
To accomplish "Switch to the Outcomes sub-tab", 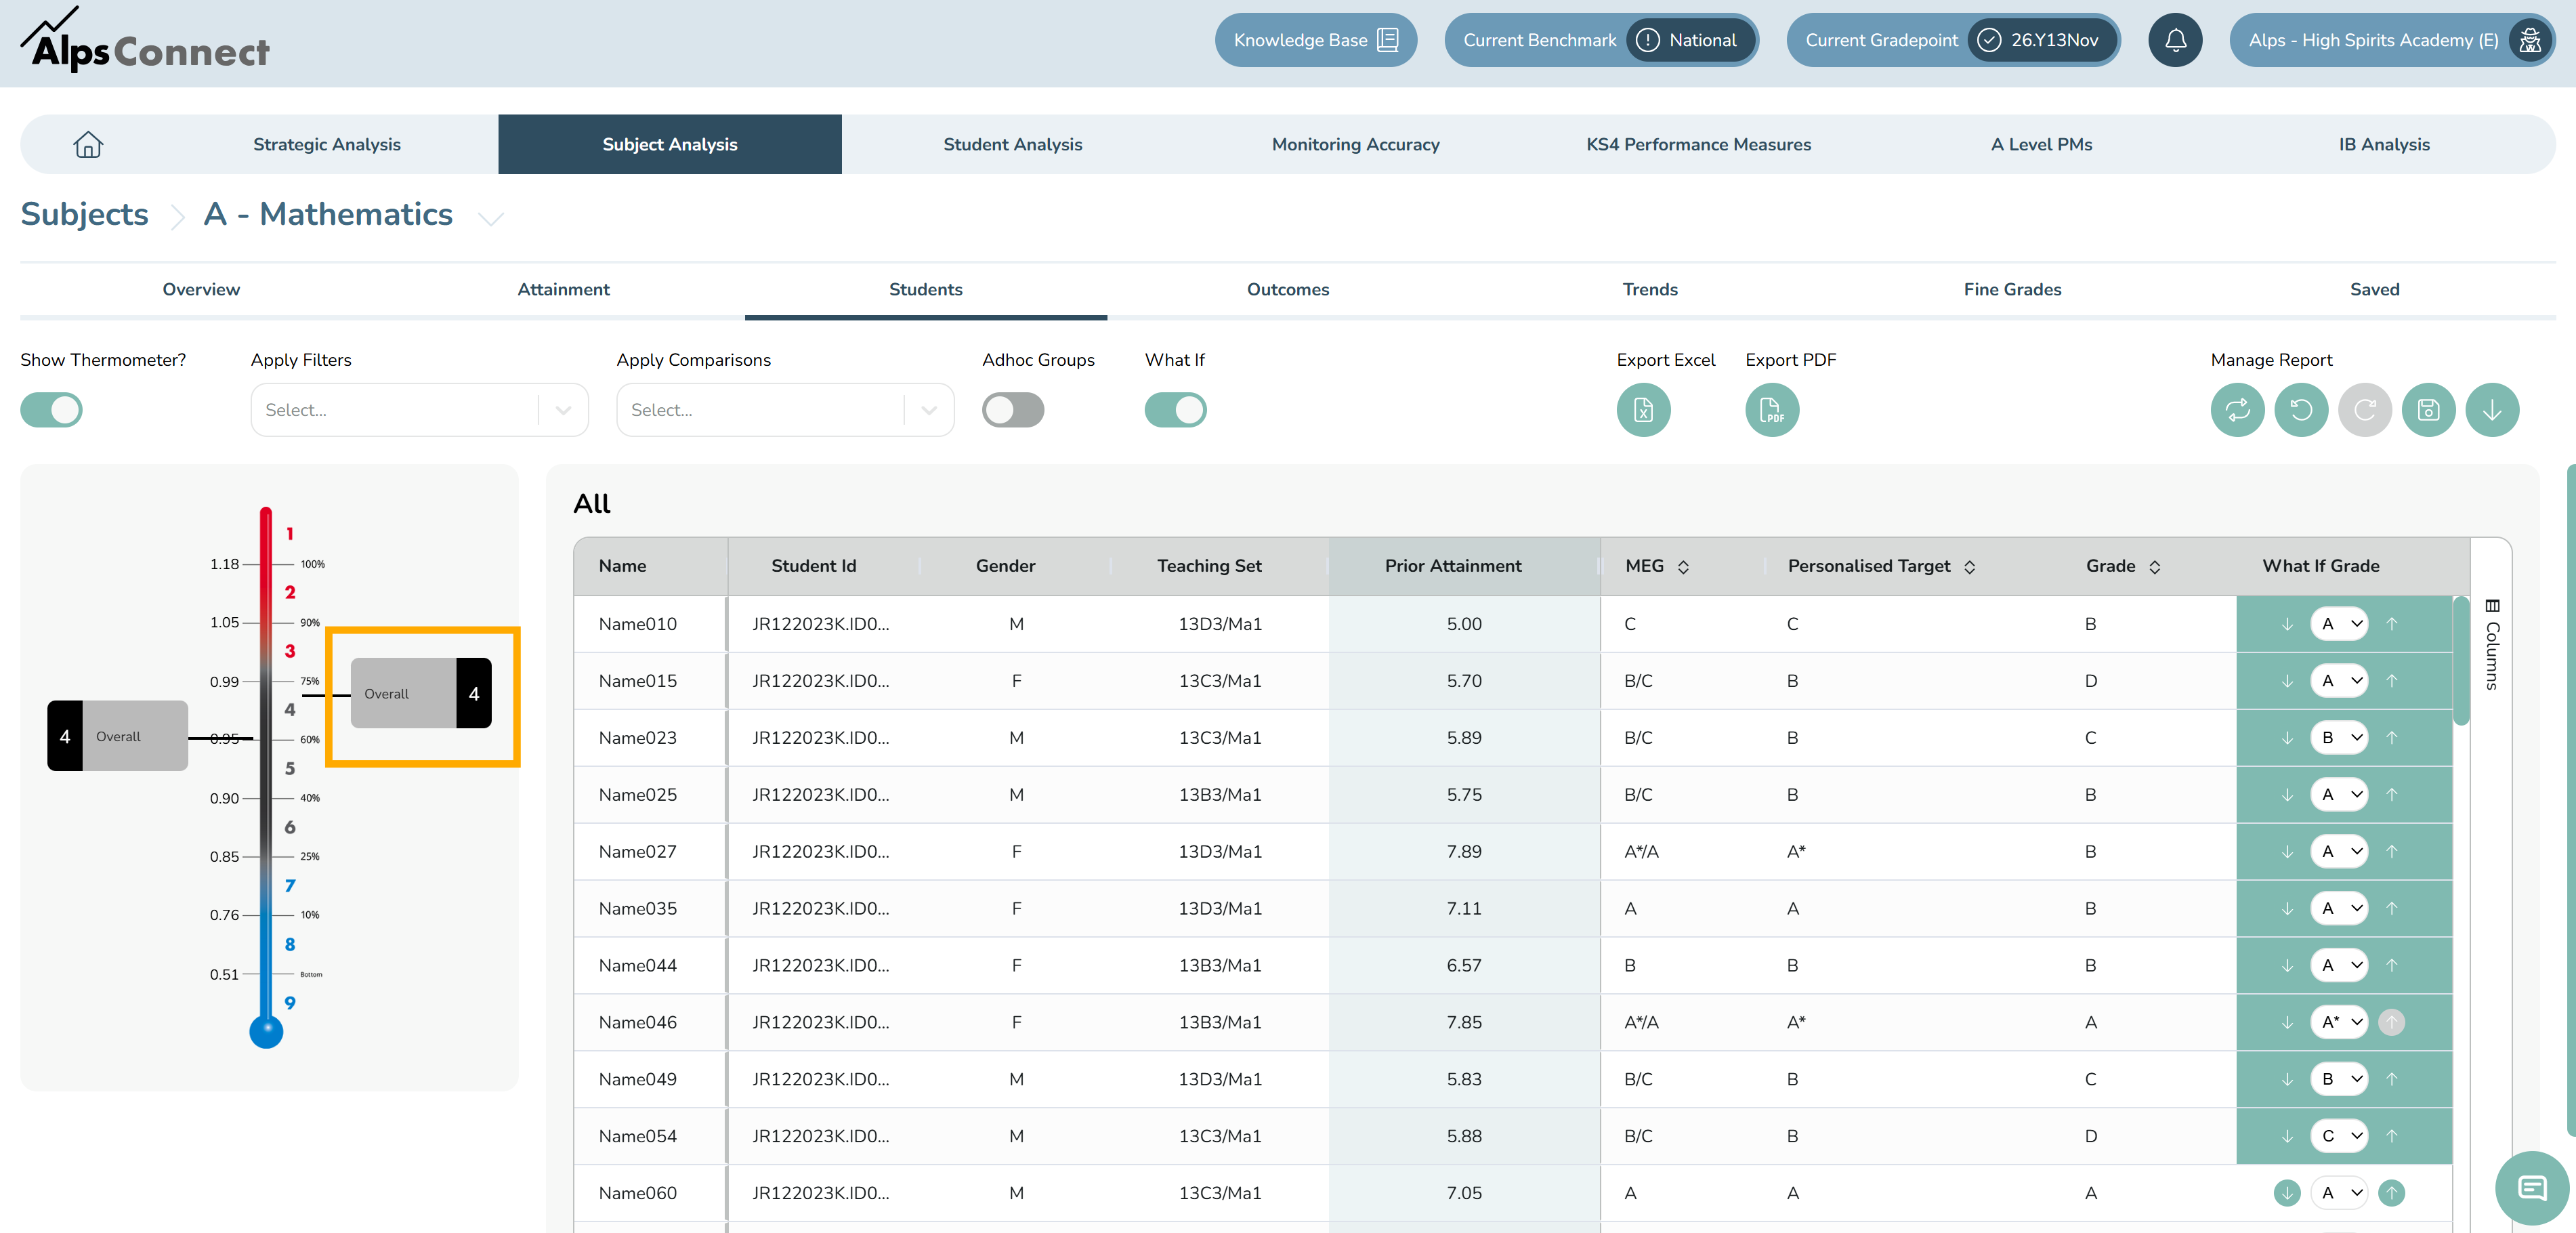I will [x=1287, y=290].
